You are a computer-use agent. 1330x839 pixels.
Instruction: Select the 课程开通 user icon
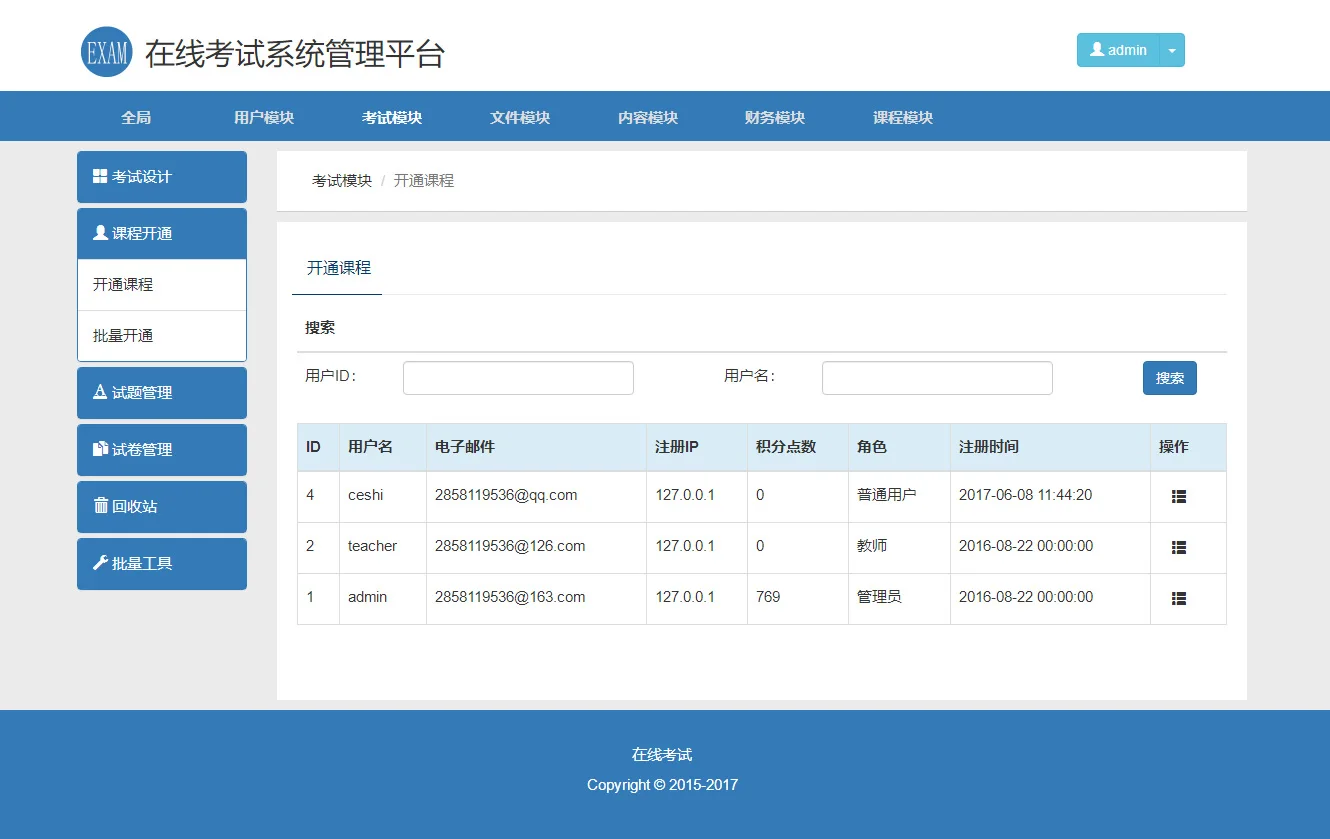[99, 232]
